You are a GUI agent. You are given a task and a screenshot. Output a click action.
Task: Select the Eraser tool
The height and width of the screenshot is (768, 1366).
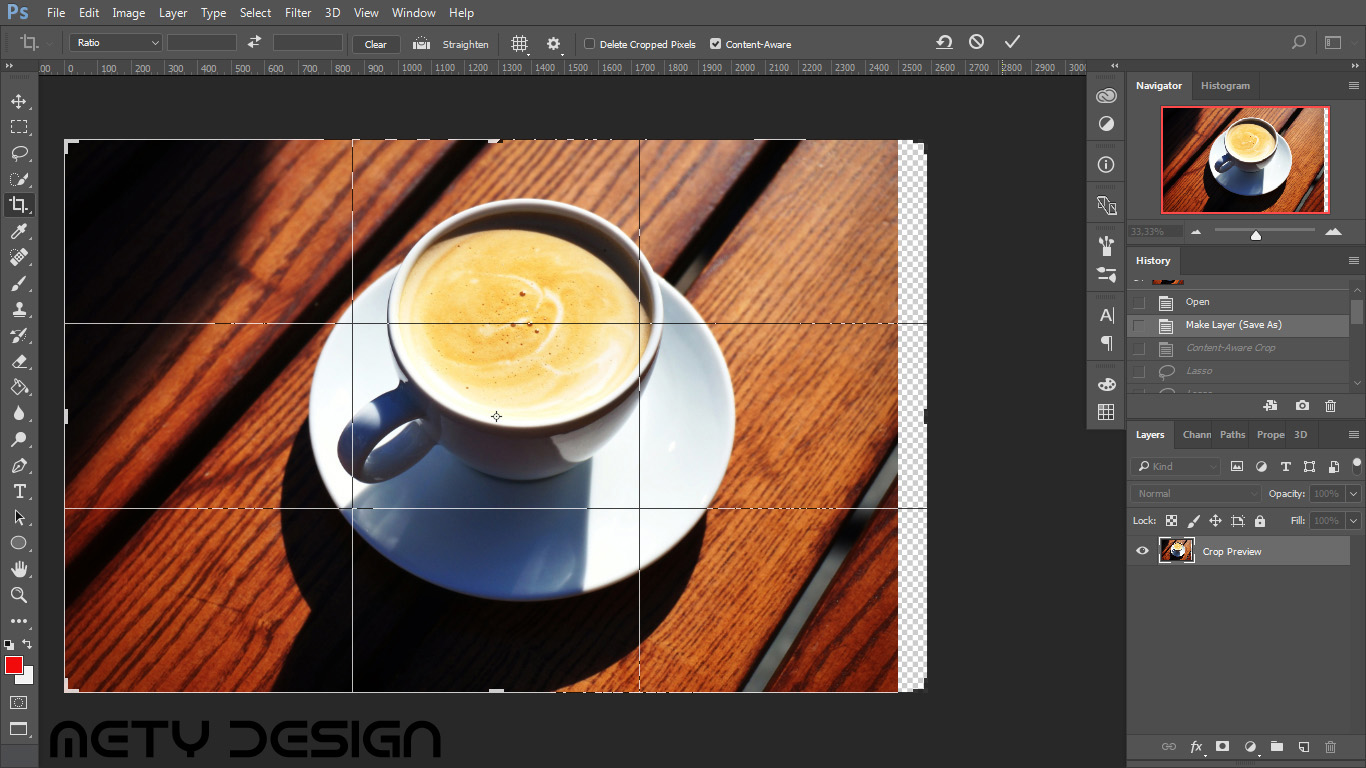click(x=19, y=361)
